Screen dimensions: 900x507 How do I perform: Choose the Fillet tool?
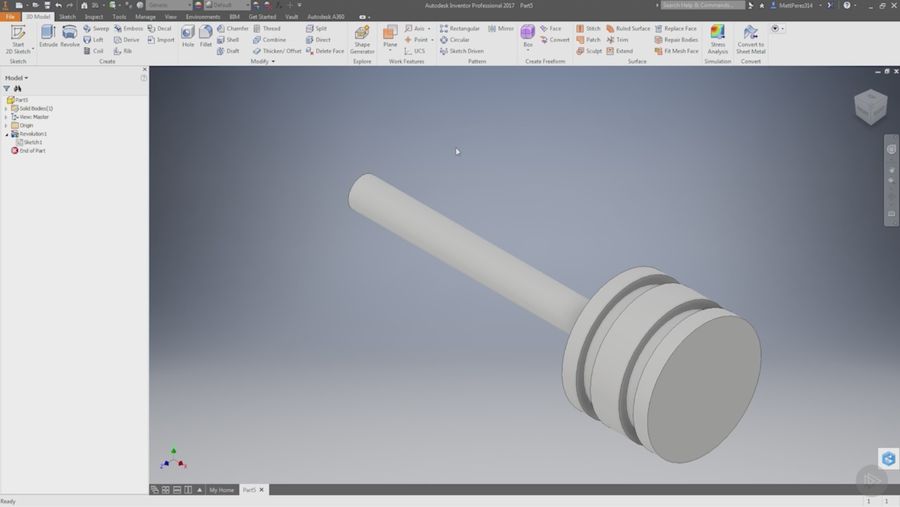[206, 36]
